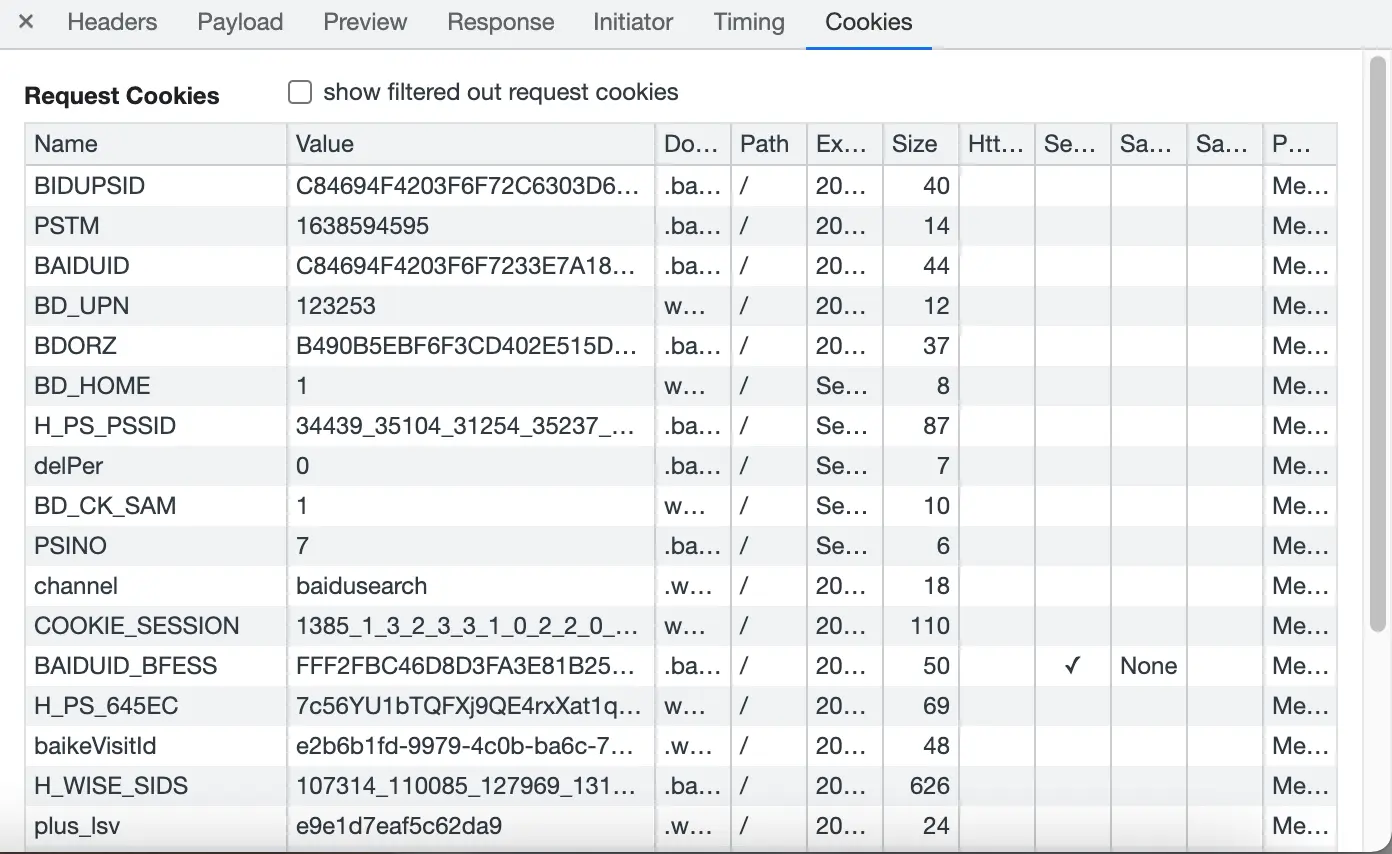This screenshot has height=854, width=1392.
Task: Select the H_WISE_SIDS cookie name
Action: [x=111, y=786]
